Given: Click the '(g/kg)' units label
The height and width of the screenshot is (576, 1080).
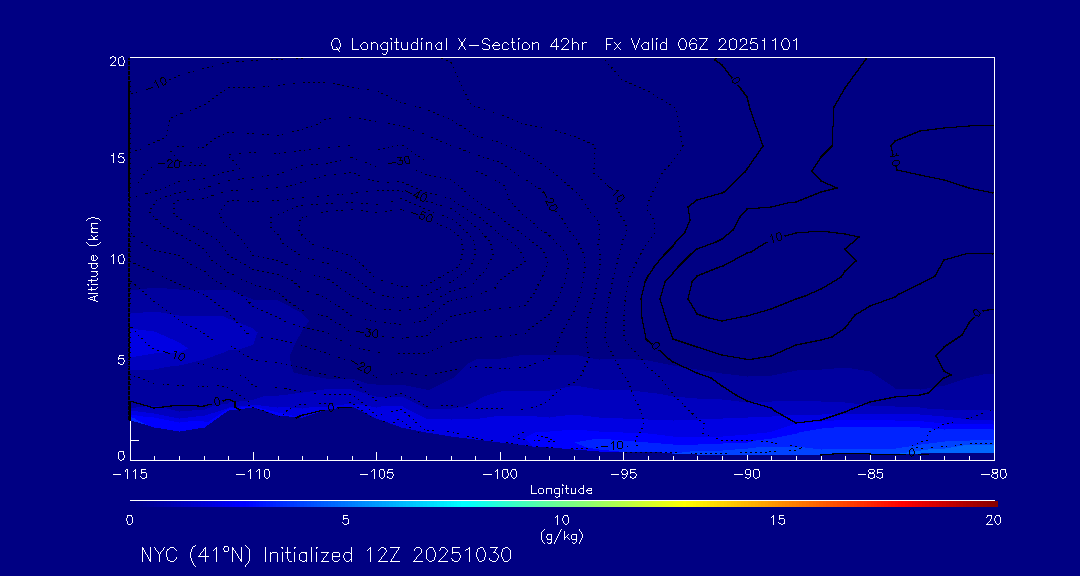Looking at the screenshot, I should point(562,537).
